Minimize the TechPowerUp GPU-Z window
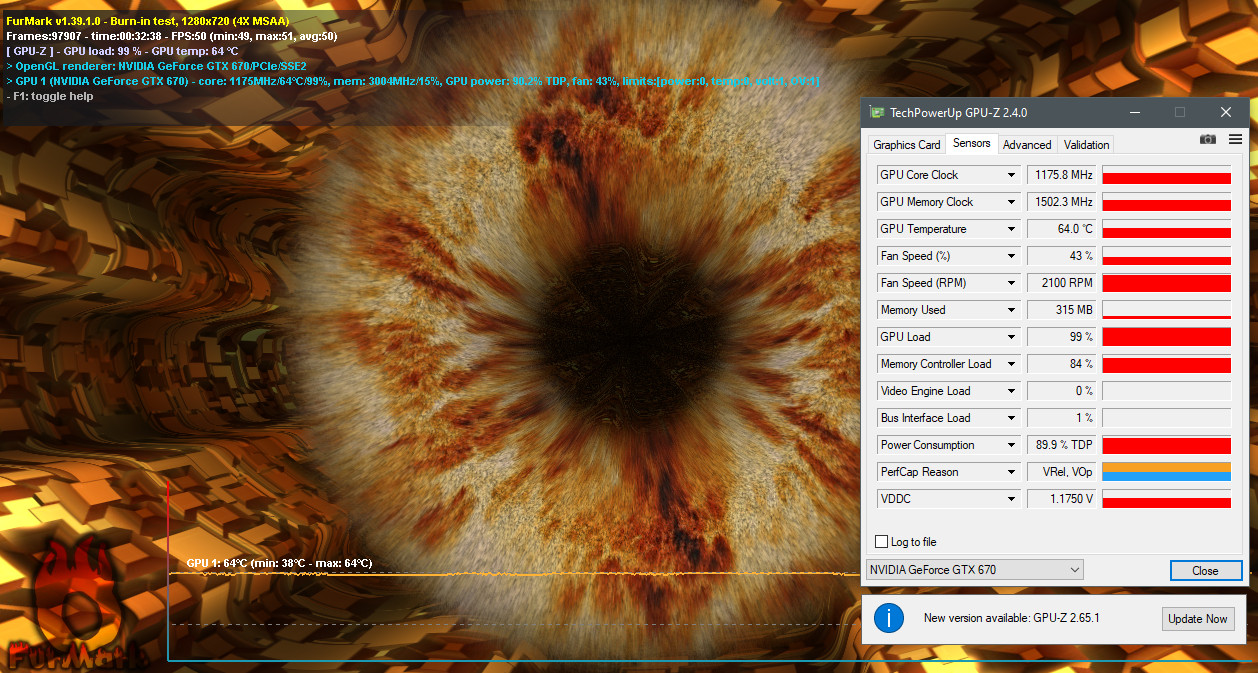Image resolution: width=1258 pixels, height=673 pixels. click(x=1134, y=112)
